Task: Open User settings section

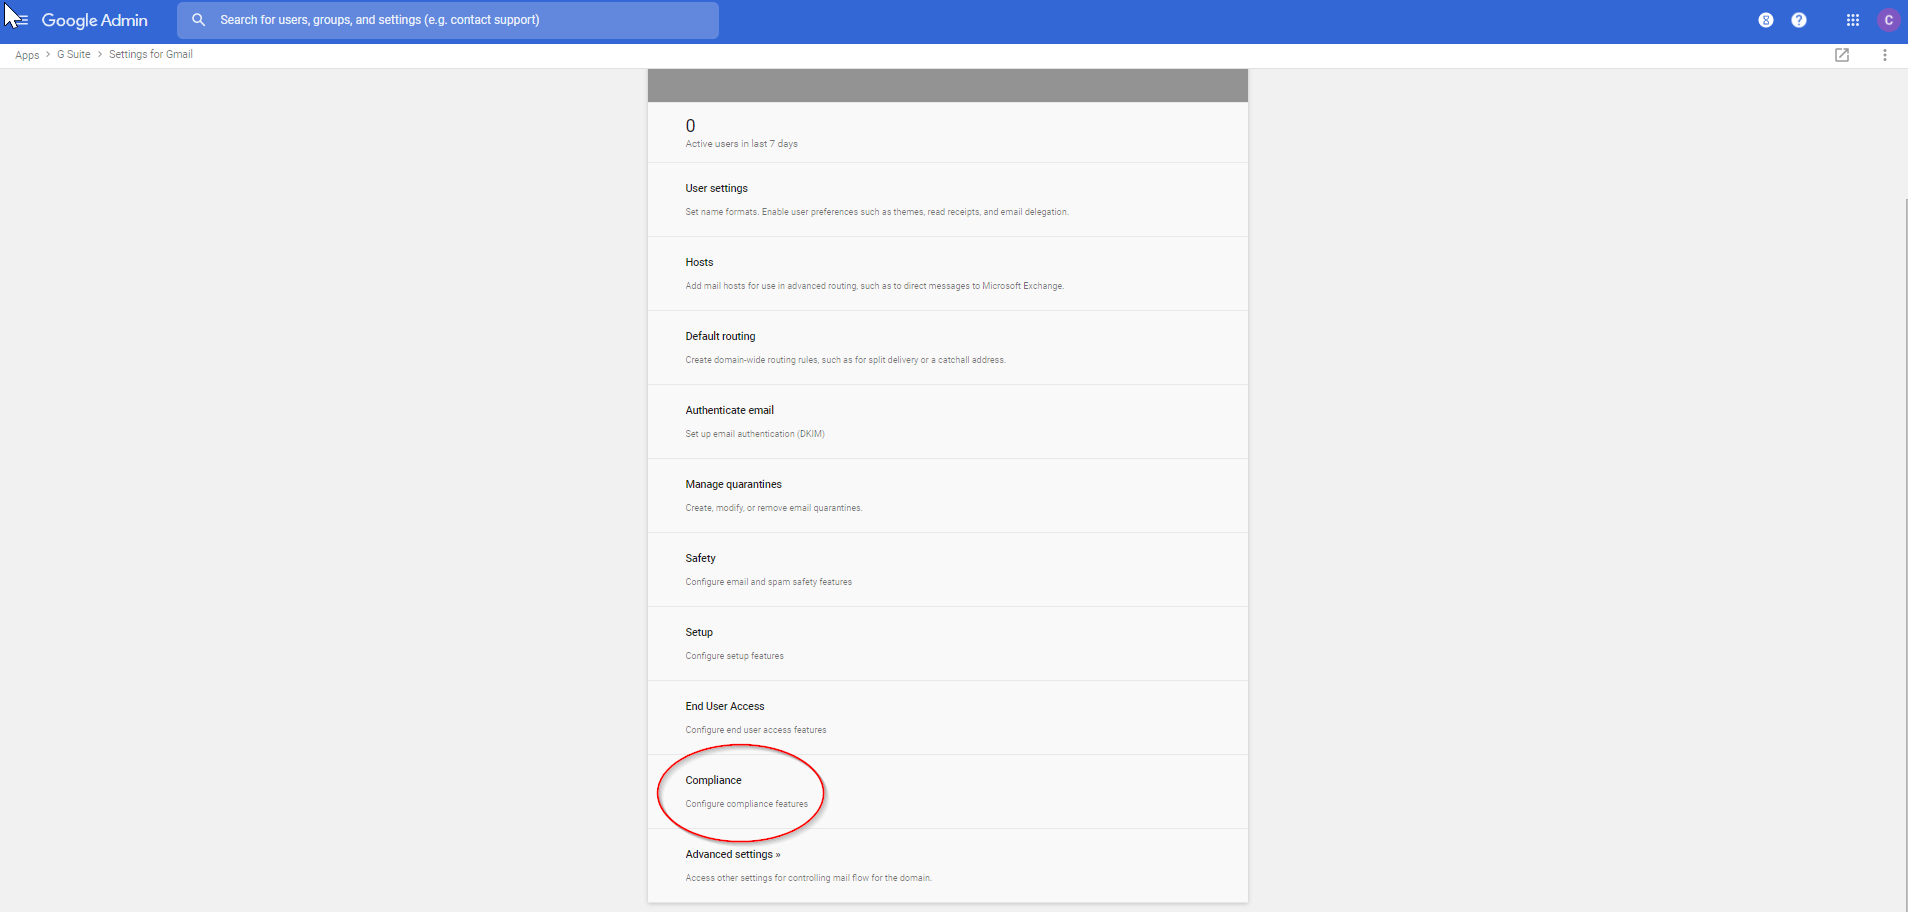Action: tap(948, 200)
